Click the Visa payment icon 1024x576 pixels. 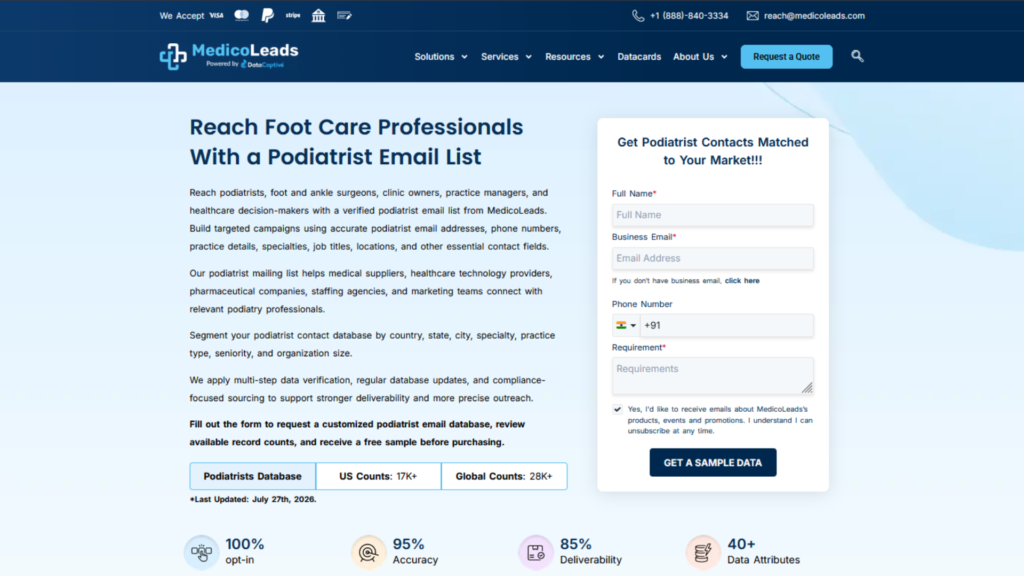point(216,16)
